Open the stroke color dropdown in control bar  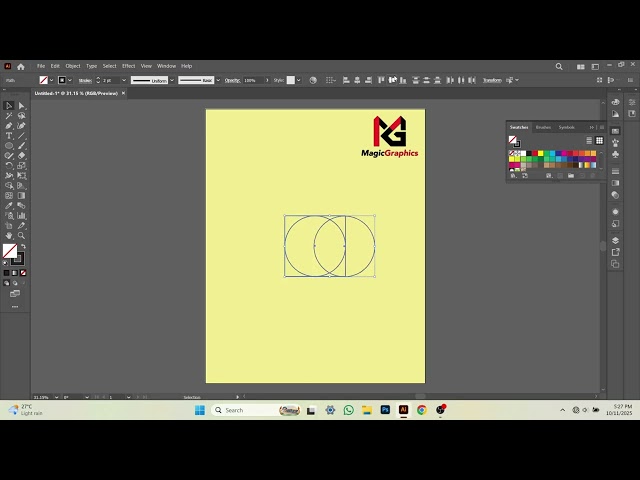point(70,80)
